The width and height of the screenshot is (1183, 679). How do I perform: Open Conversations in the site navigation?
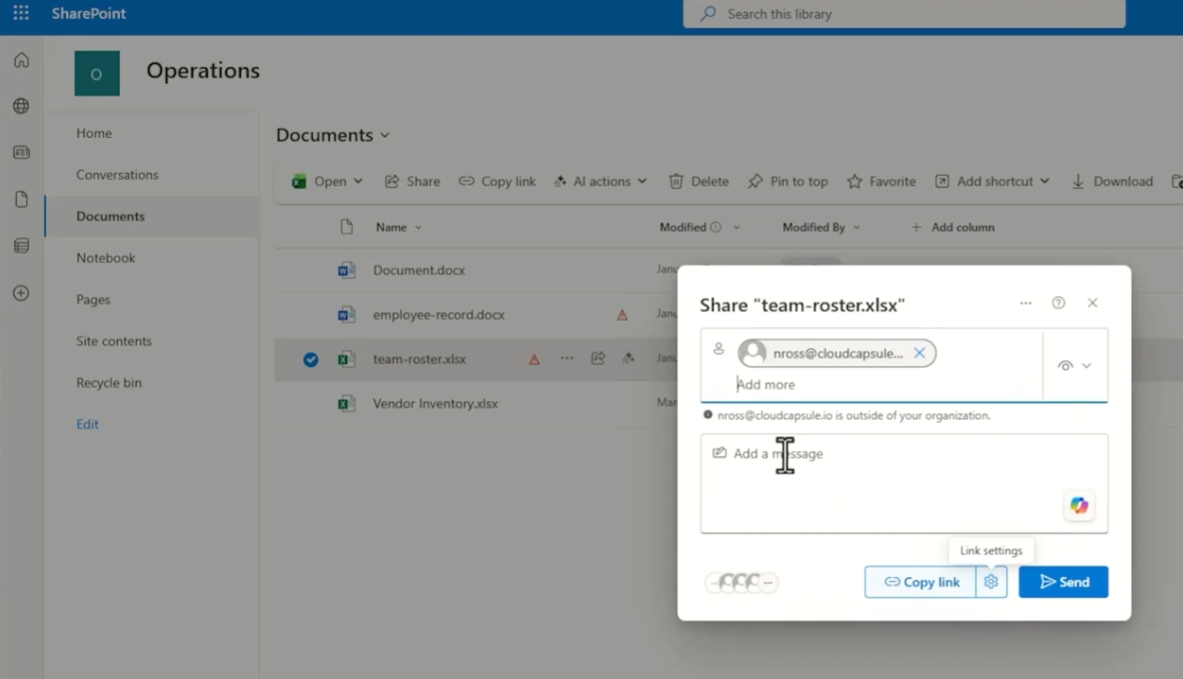click(117, 175)
